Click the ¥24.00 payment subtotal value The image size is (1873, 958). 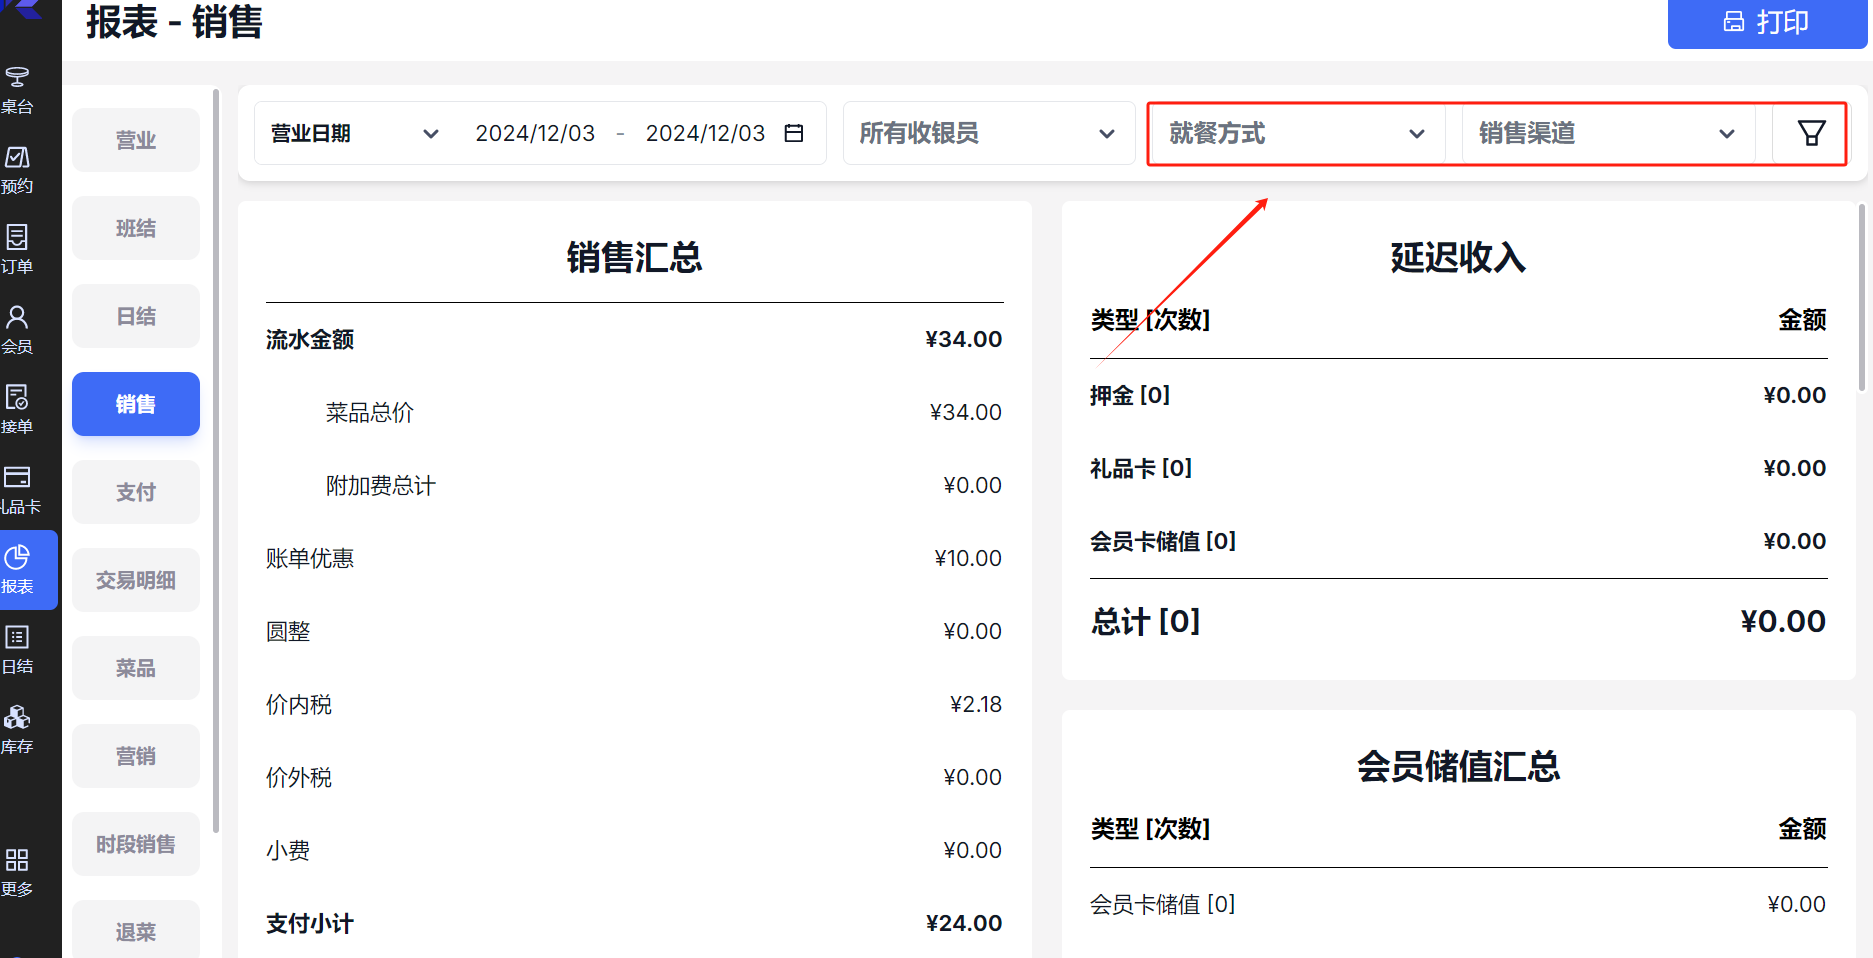pos(964,924)
